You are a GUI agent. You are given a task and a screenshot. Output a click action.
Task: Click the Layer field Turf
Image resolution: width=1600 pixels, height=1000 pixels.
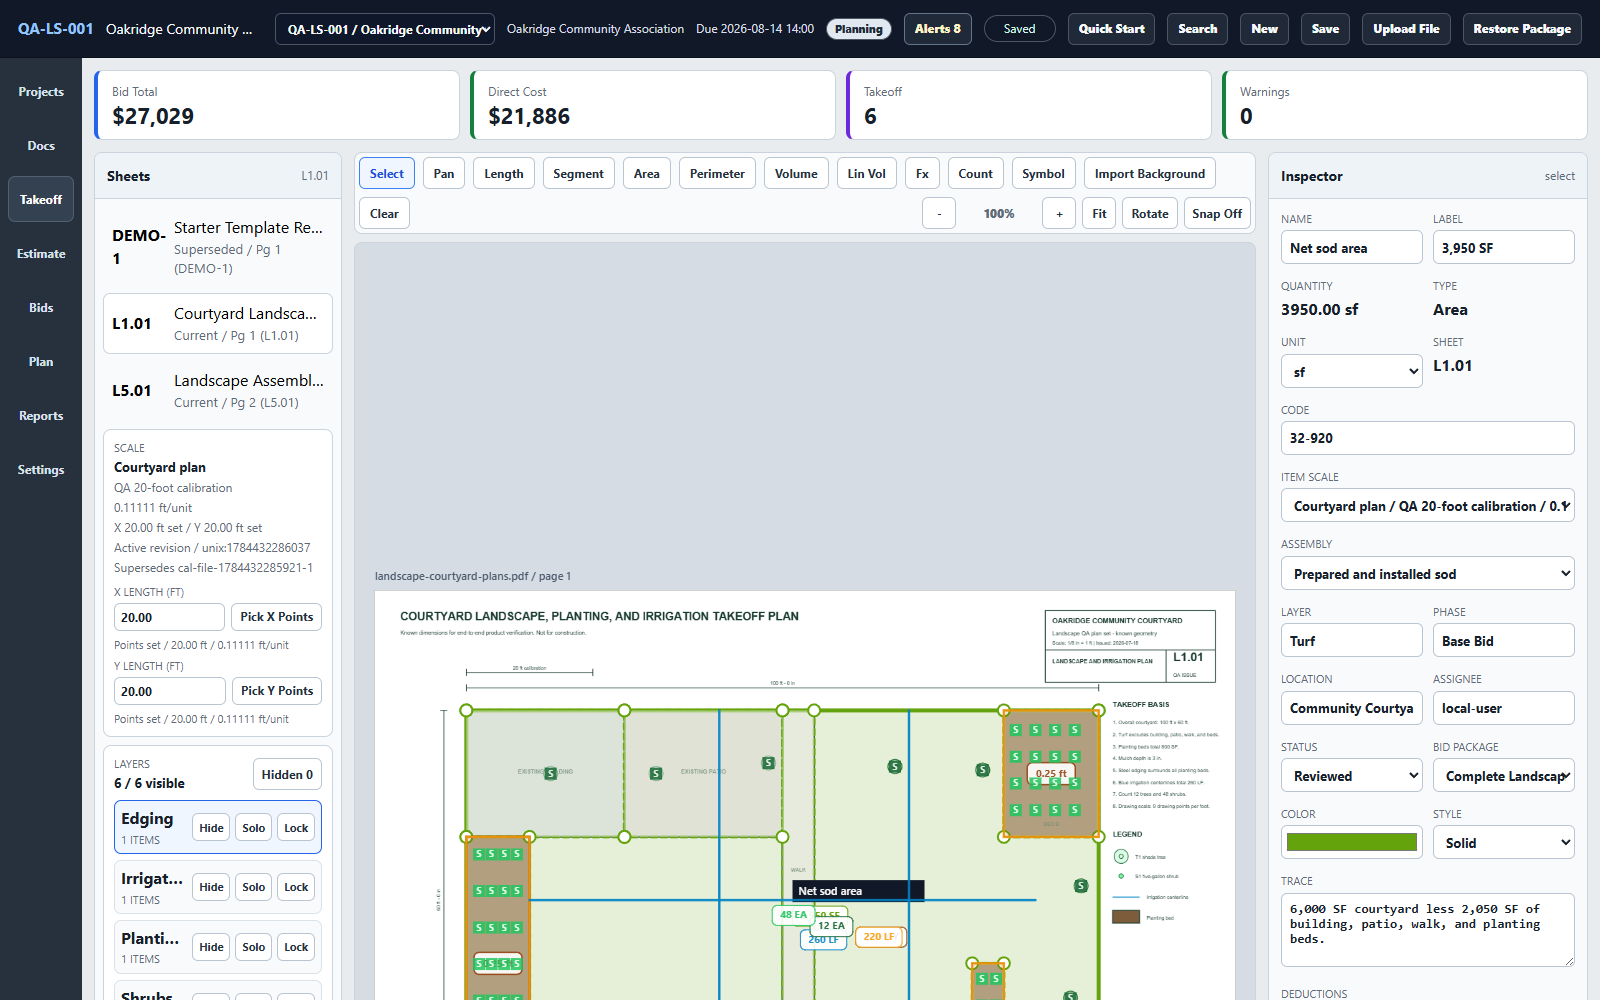[x=1352, y=641]
